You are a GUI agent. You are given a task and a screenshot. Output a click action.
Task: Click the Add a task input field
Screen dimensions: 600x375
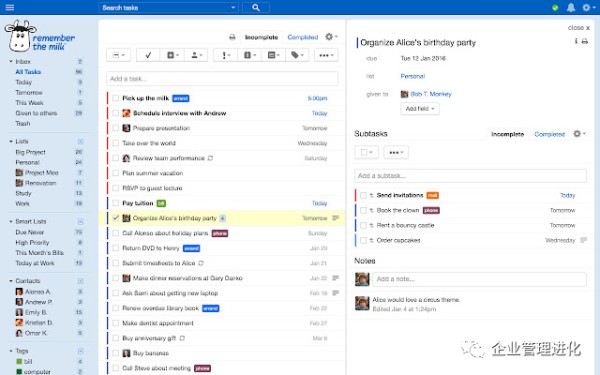[x=222, y=79]
